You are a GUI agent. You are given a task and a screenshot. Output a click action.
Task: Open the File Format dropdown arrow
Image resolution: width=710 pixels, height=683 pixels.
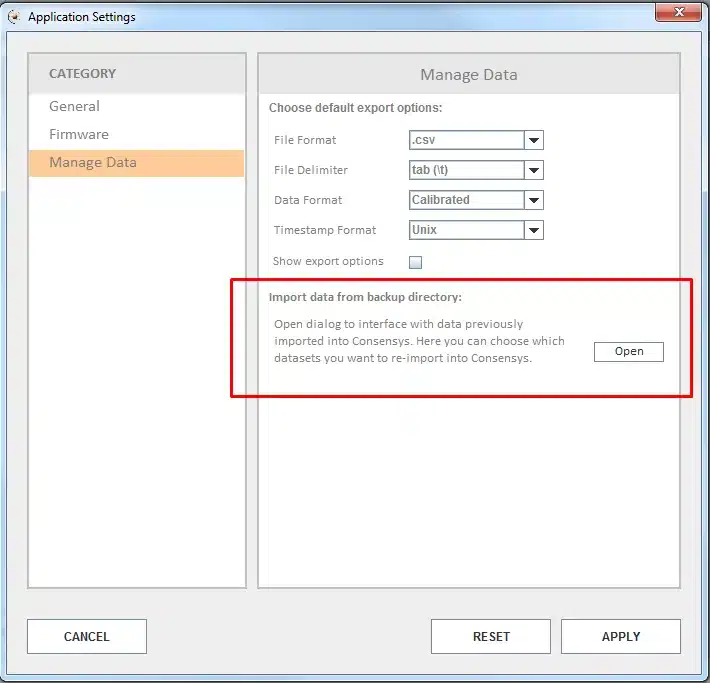point(533,140)
